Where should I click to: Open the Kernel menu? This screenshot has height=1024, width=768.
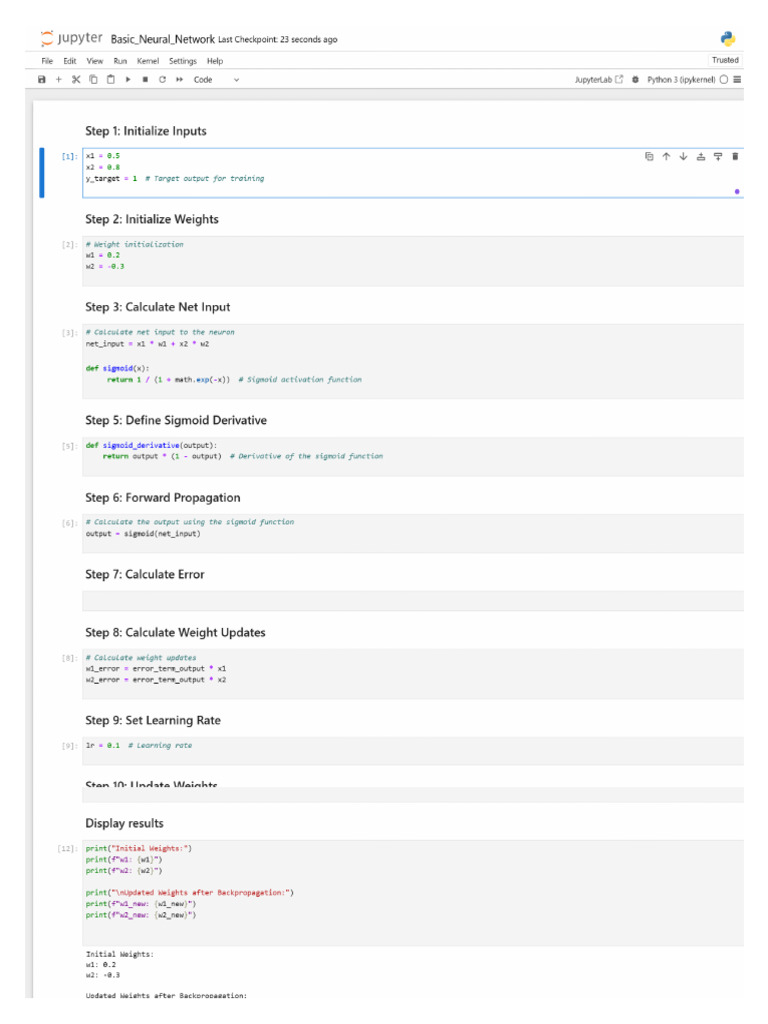[x=148, y=61]
